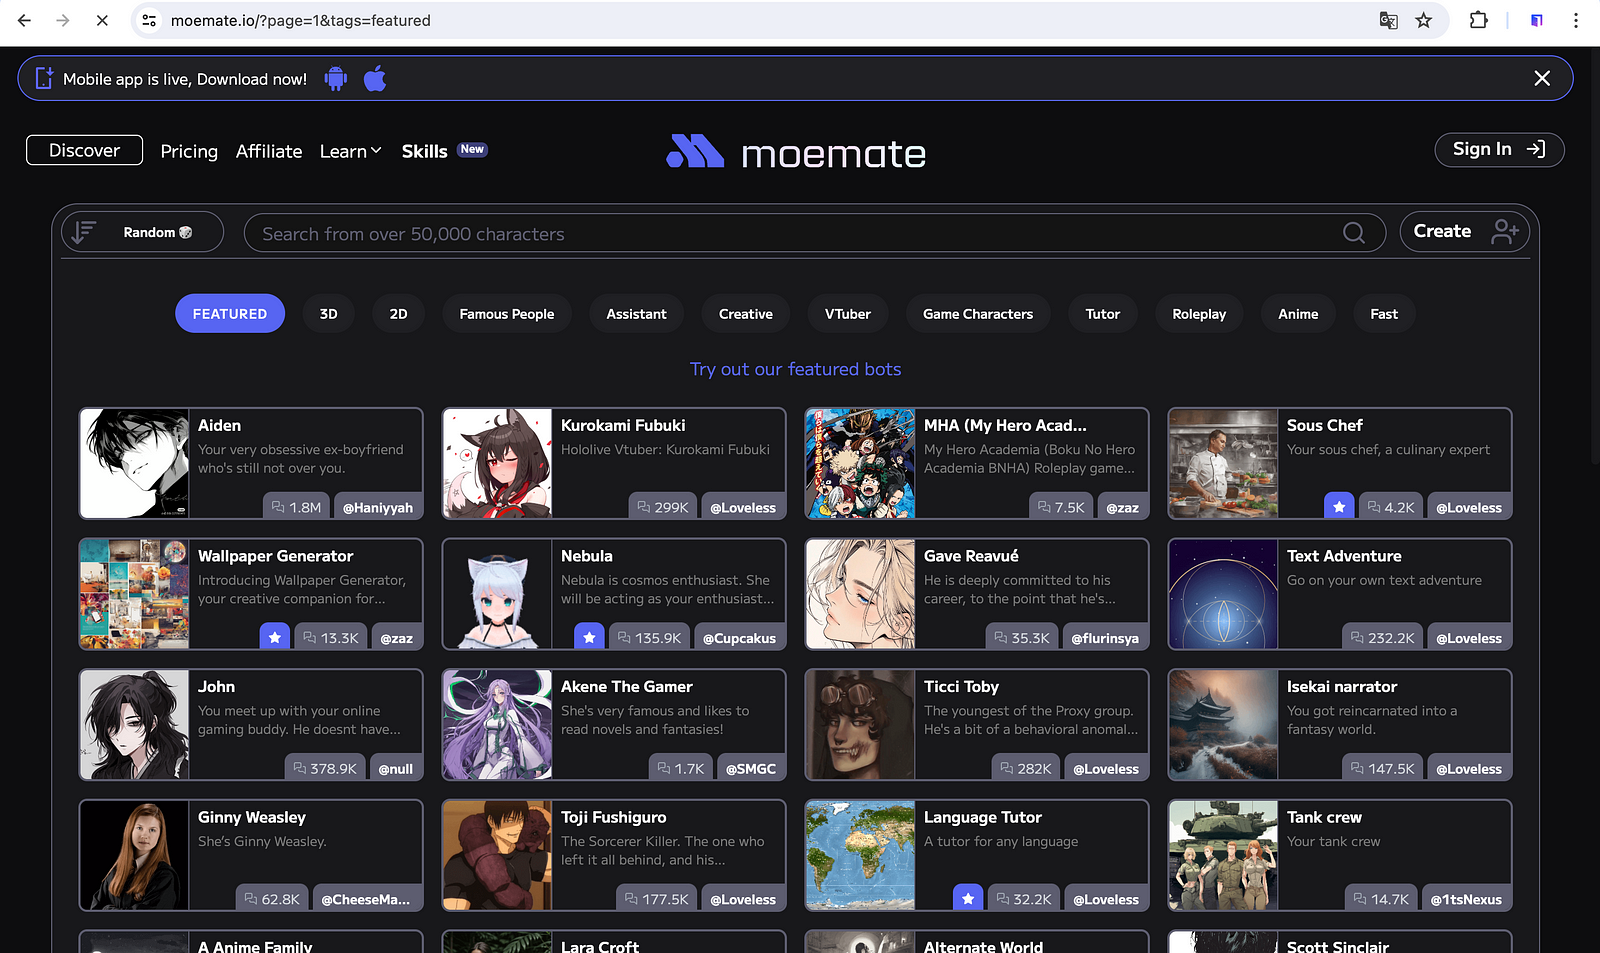The image size is (1600, 953).
Task: Open the MHA (My Hero Acad... title
Action: tap(1005, 426)
